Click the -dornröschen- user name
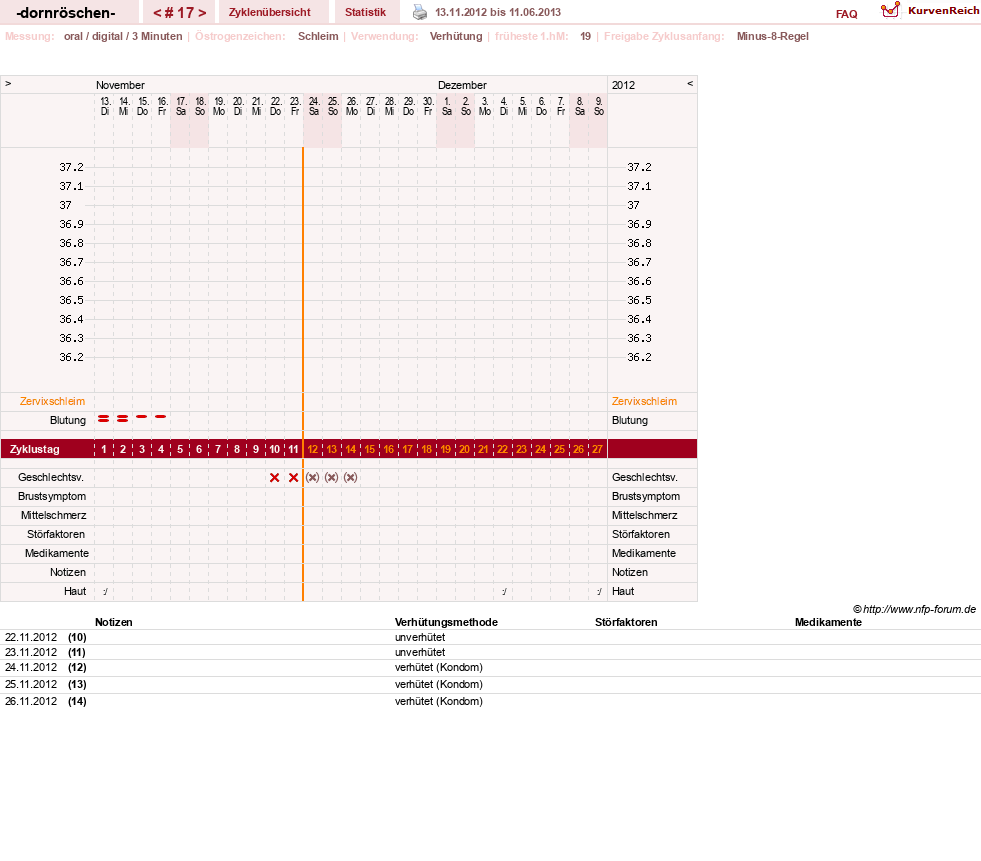The height and width of the screenshot is (861, 981). click(x=66, y=13)
